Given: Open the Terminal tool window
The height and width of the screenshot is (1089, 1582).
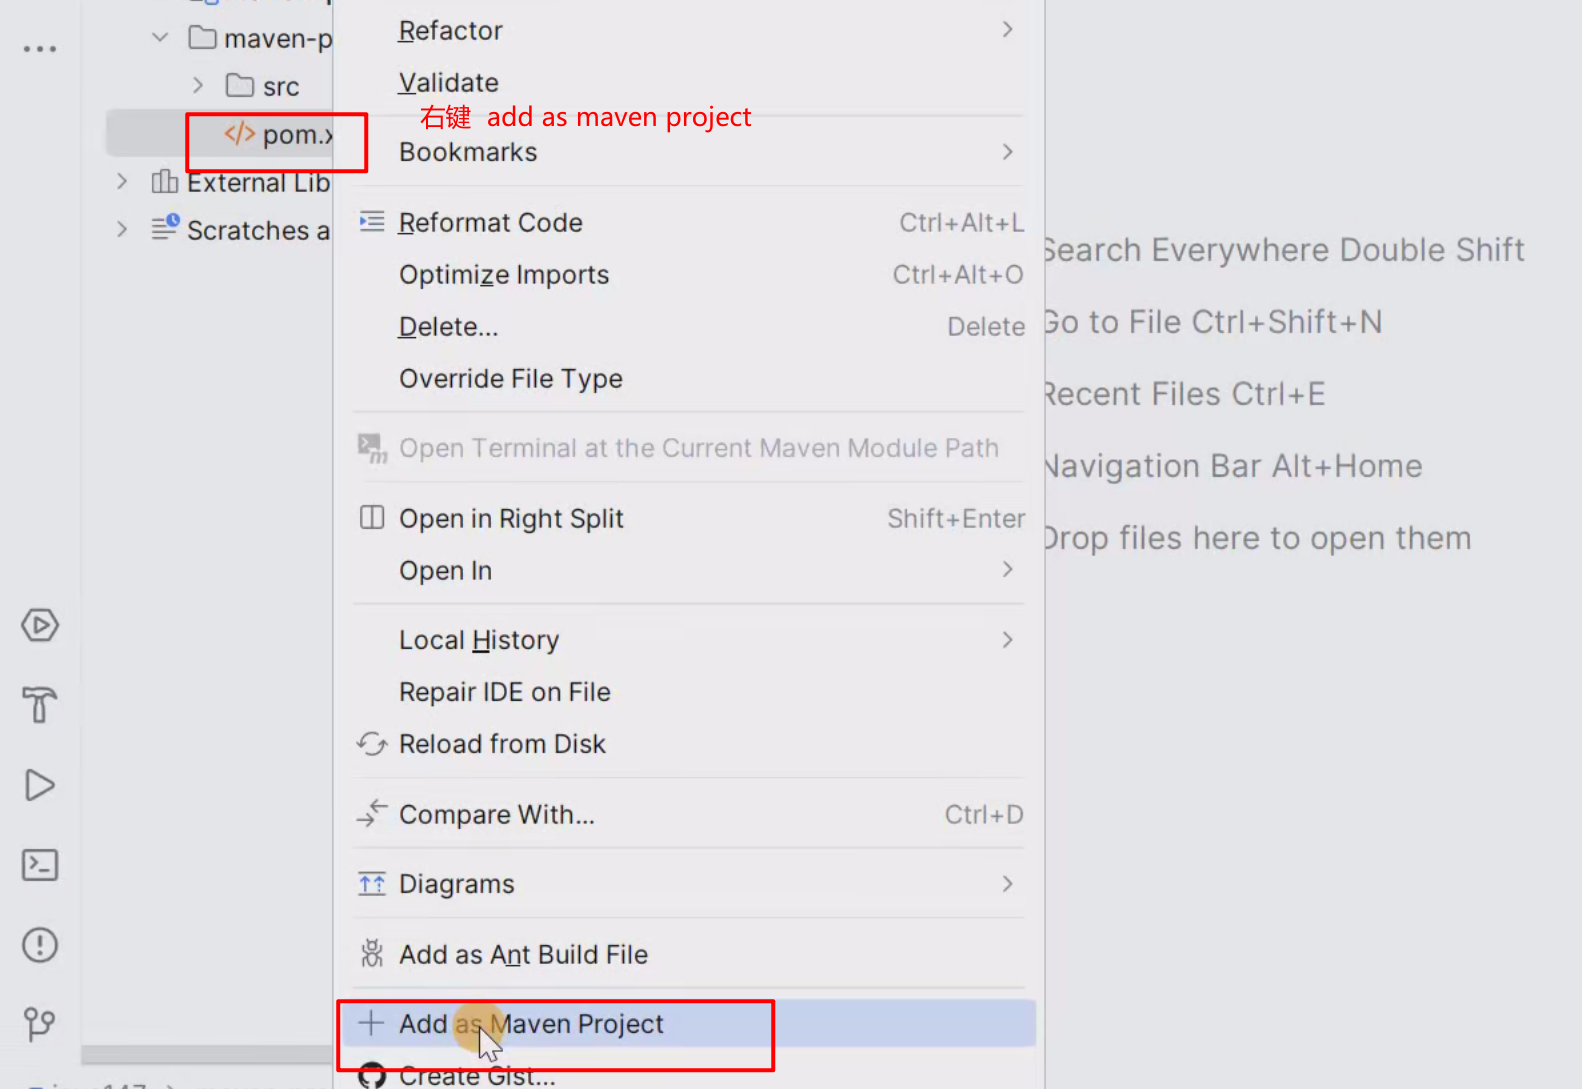Looking at the screenshot, I should [x=40, y=865].
